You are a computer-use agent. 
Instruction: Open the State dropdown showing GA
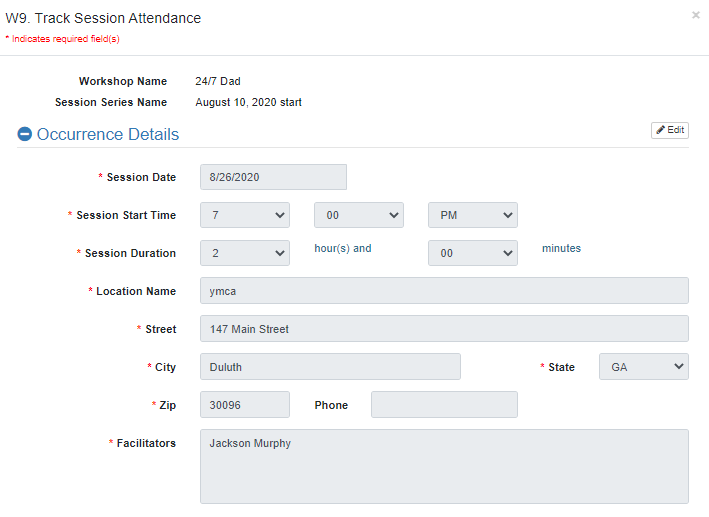(644, 367)
